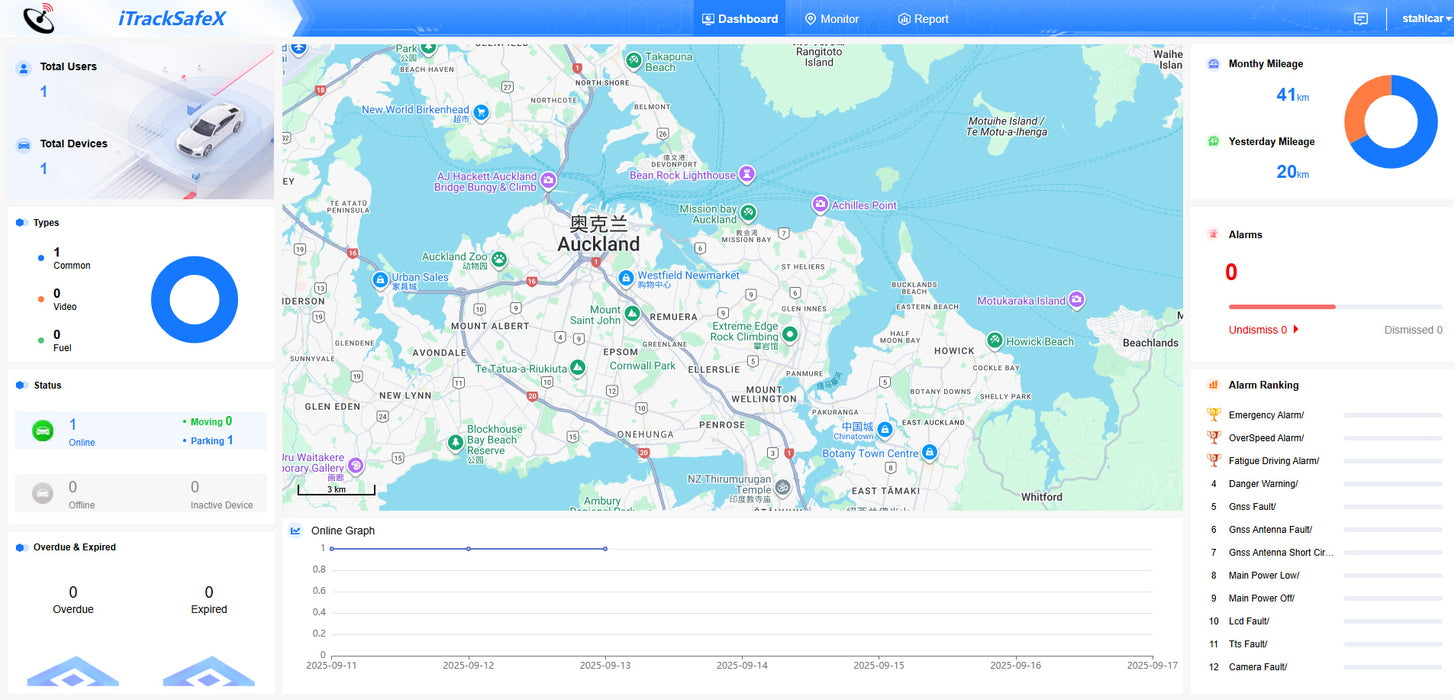Select the Auckland Zoo map marker
This screenshot has height=700, width=1454.
click(498, 259)
